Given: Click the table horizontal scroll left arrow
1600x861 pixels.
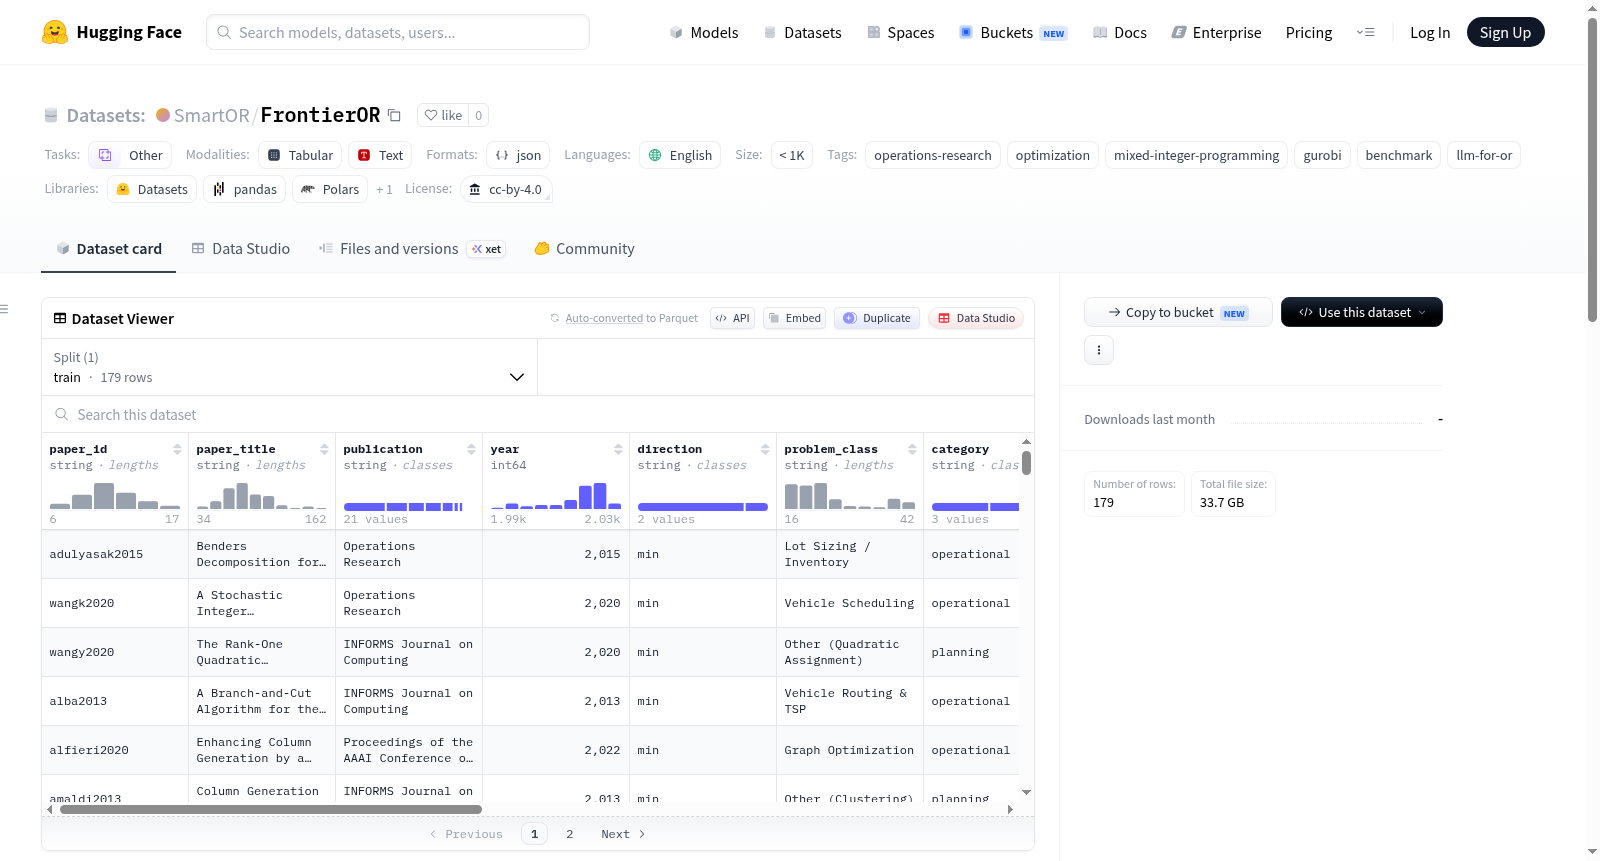Looking at the screenshot, I should (x=50, y=809).
